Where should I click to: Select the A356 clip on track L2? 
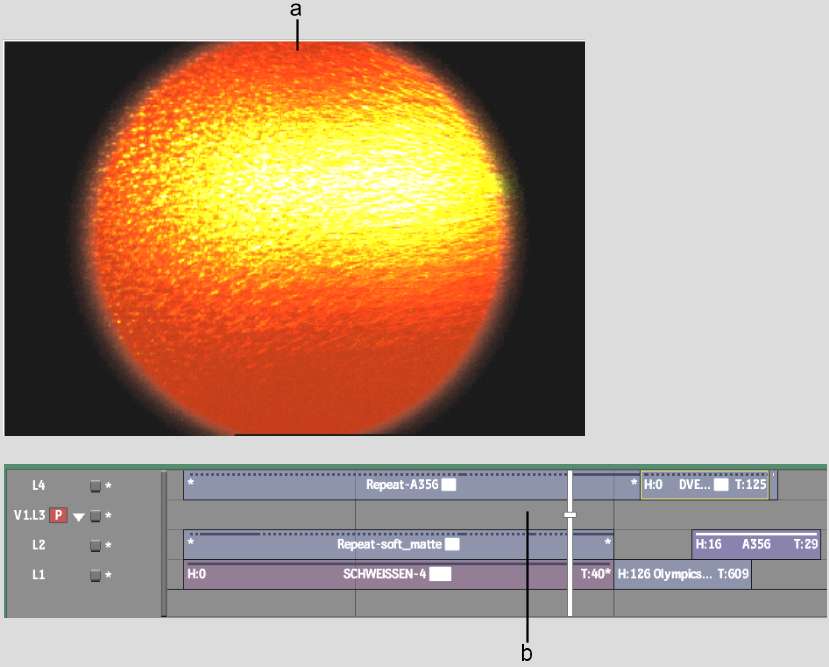pos(756,545)
